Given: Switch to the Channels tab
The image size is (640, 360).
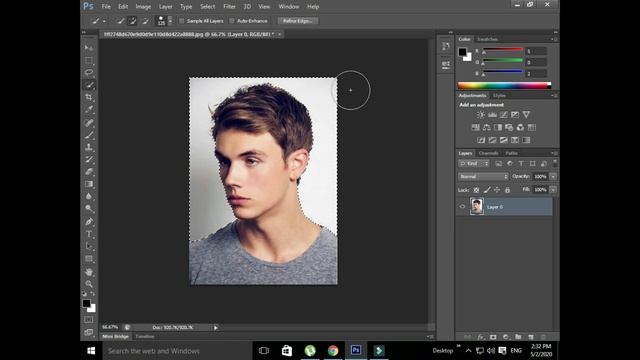Looking at the screenshot, I should pos(489,153).
